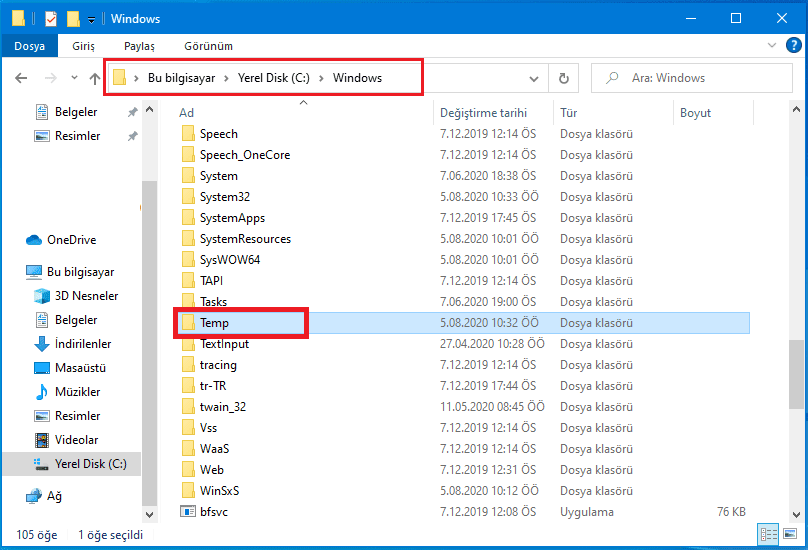The image size is (808, 550).
Task: Refresh the Windows folder view
Action: [564, 78]
